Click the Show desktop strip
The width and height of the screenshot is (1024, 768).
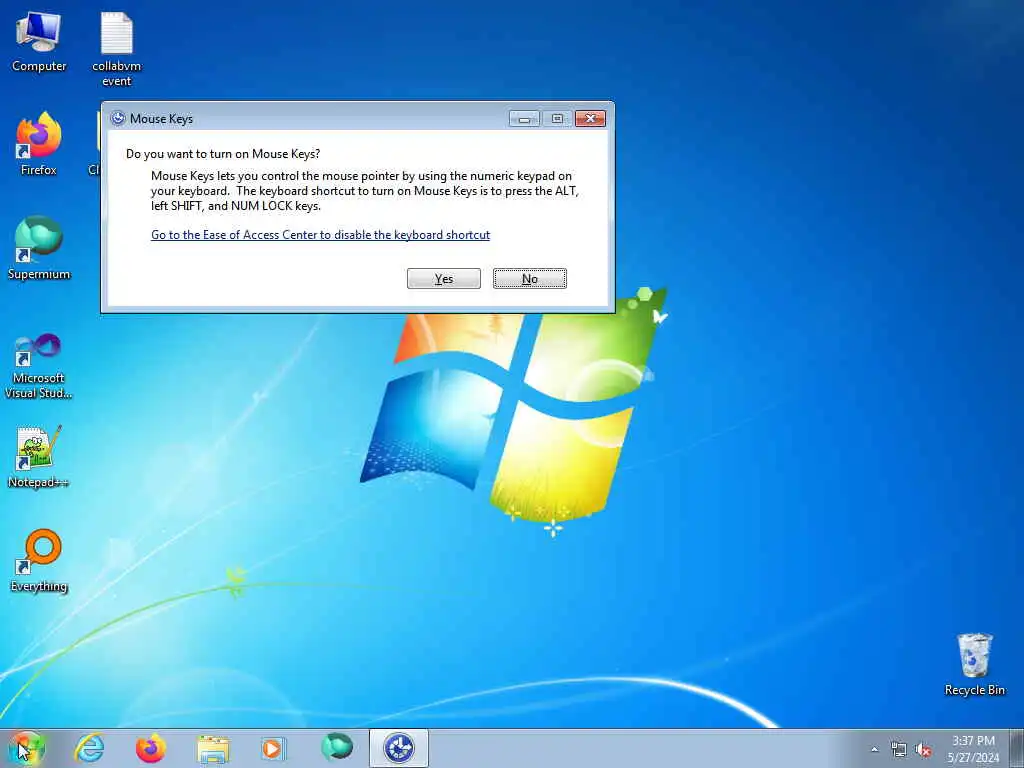1017,748
